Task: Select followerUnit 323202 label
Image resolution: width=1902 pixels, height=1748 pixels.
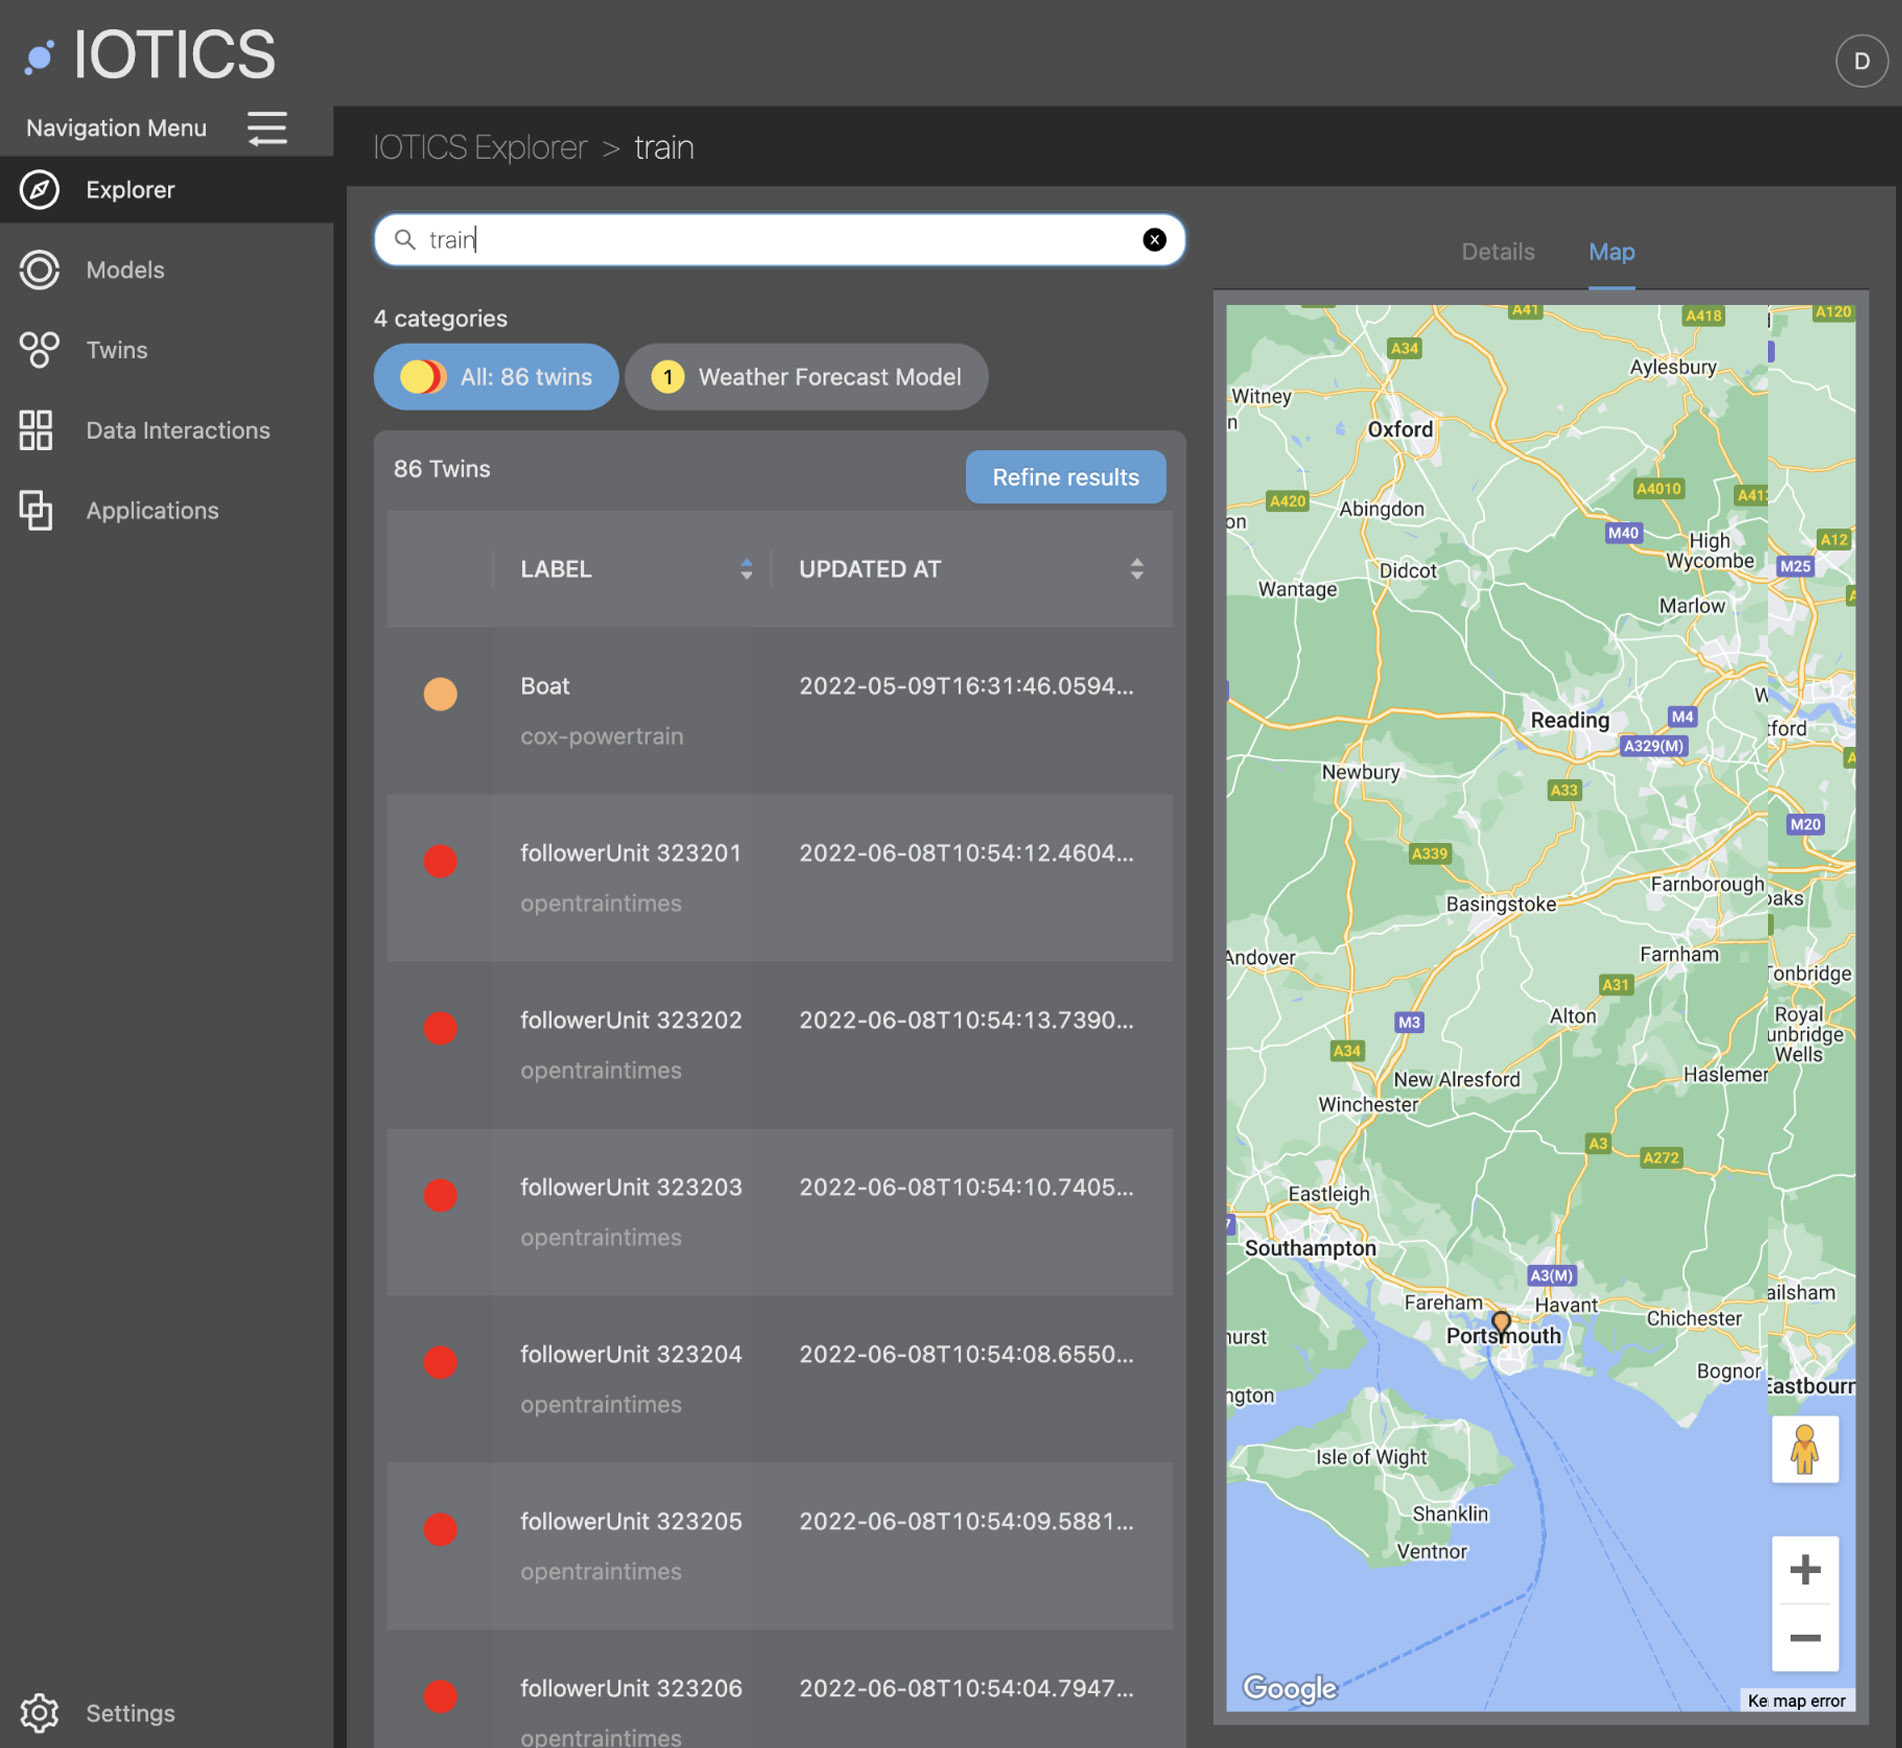Action: click(631, 1020)
